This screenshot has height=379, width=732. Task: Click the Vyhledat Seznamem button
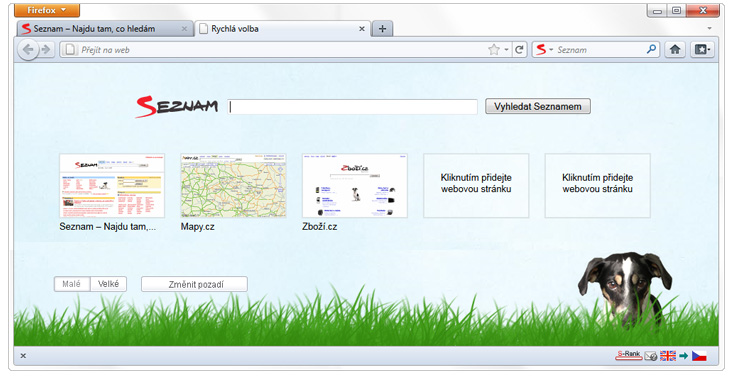(x=538, y=106)
